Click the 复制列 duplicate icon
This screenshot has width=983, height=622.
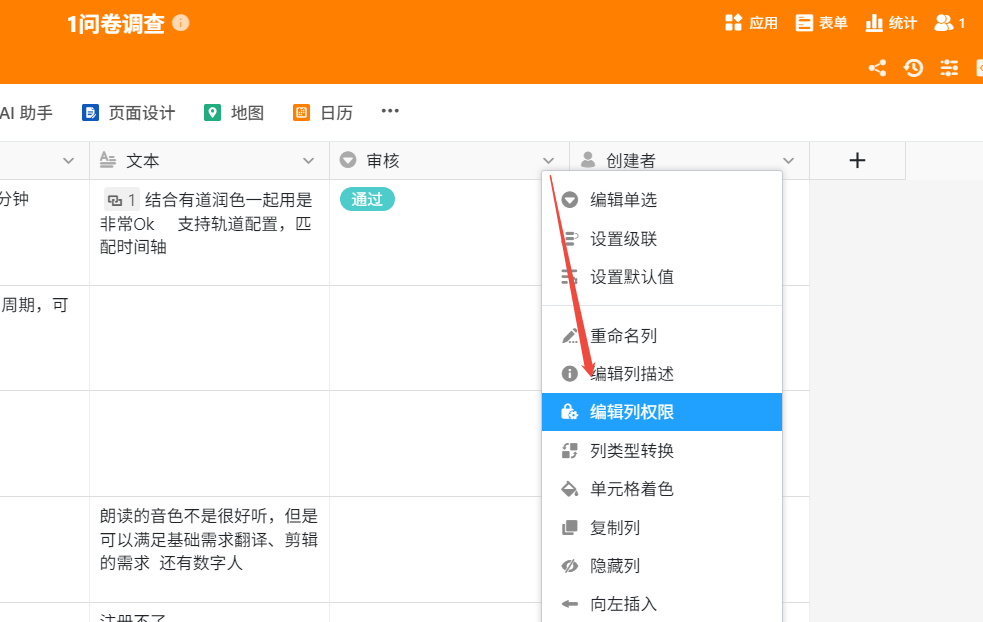point(569,528)
